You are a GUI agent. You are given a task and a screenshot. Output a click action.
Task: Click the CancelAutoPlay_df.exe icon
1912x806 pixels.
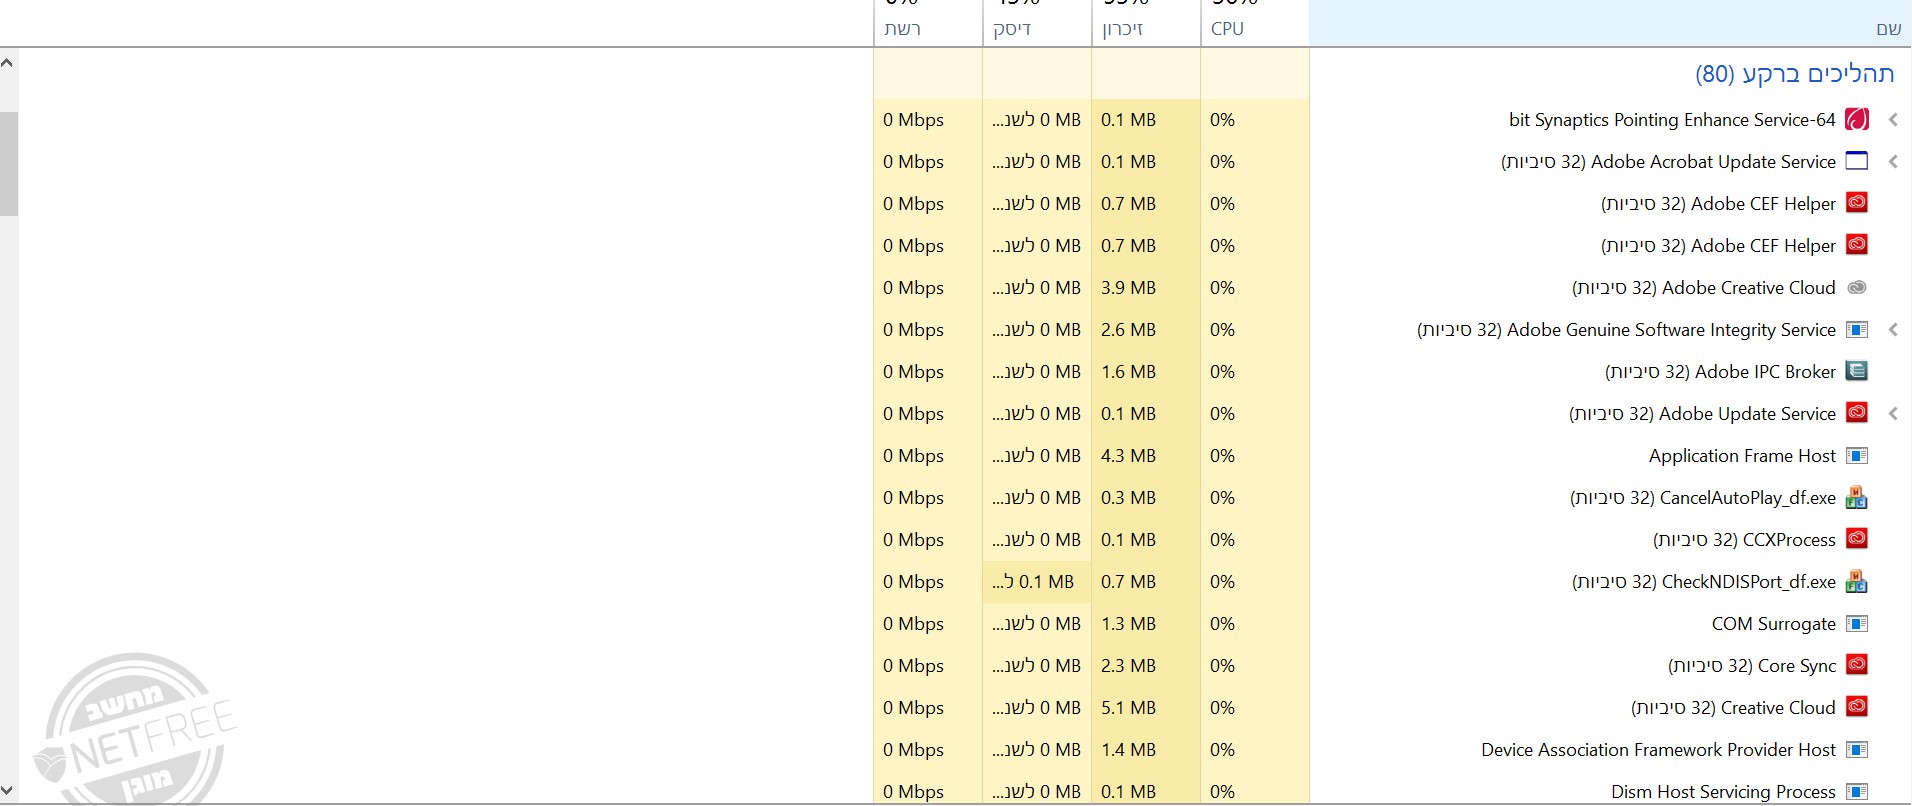click(x=1857, y=497)
